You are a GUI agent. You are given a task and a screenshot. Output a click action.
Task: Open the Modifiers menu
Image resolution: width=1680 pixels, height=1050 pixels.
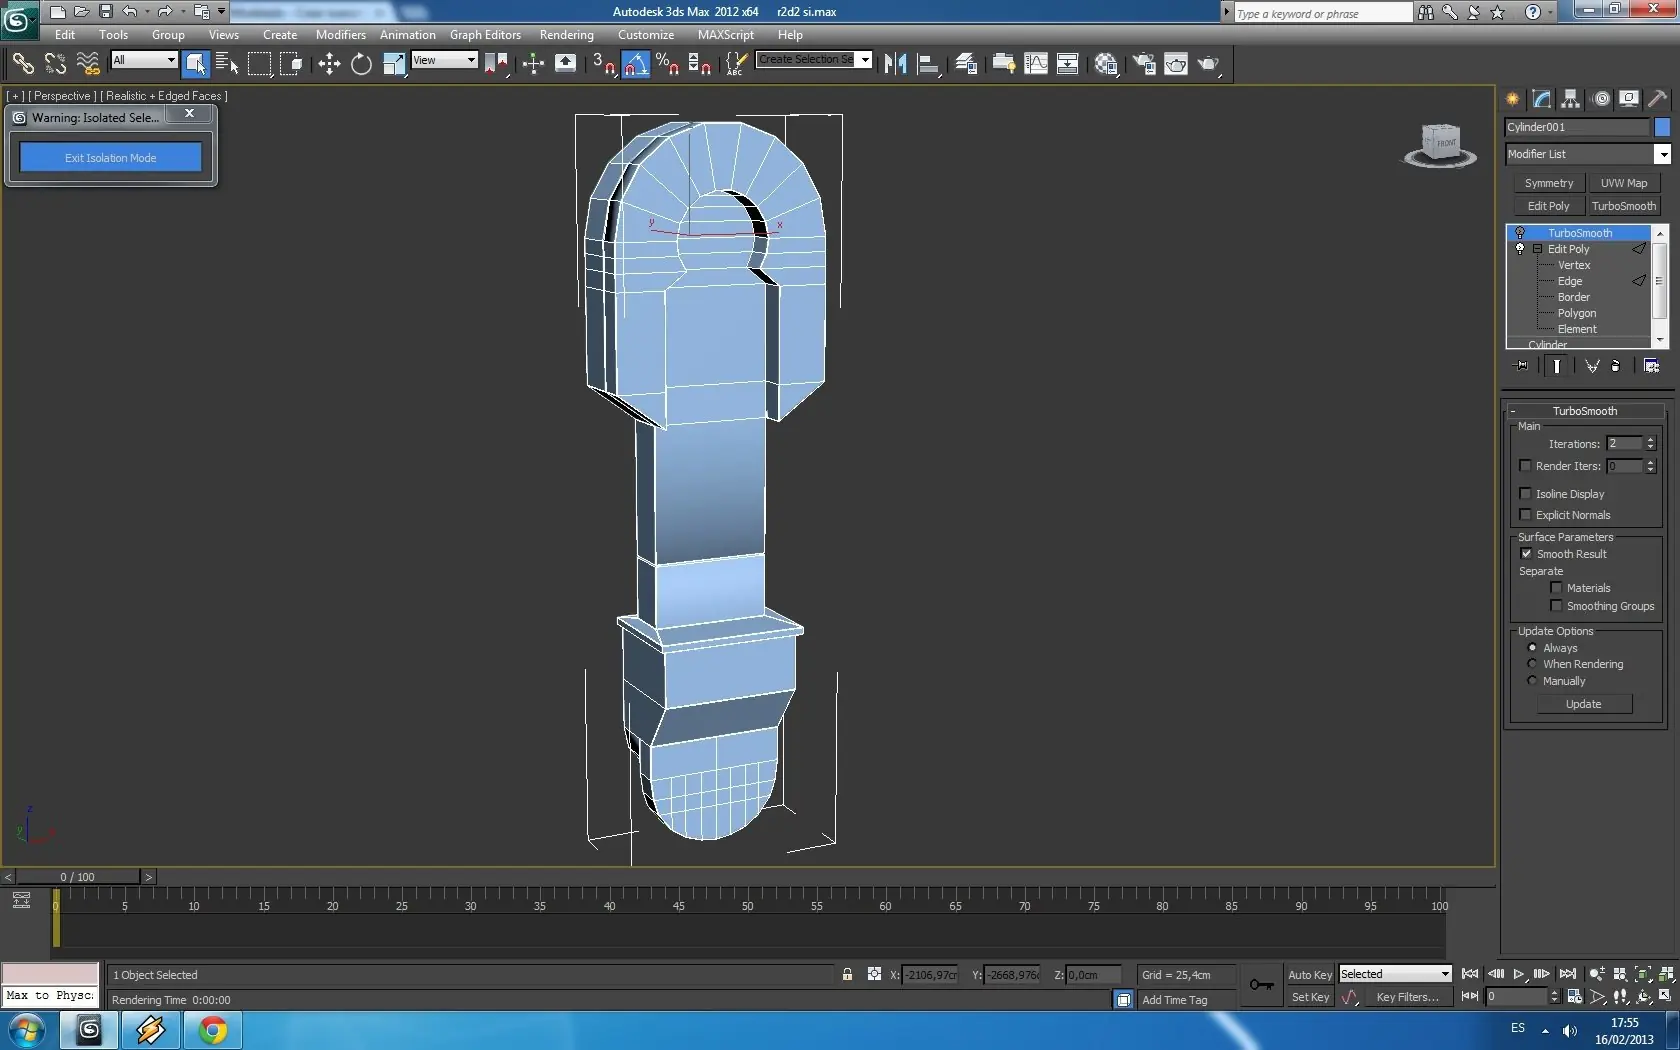point(340,34)
